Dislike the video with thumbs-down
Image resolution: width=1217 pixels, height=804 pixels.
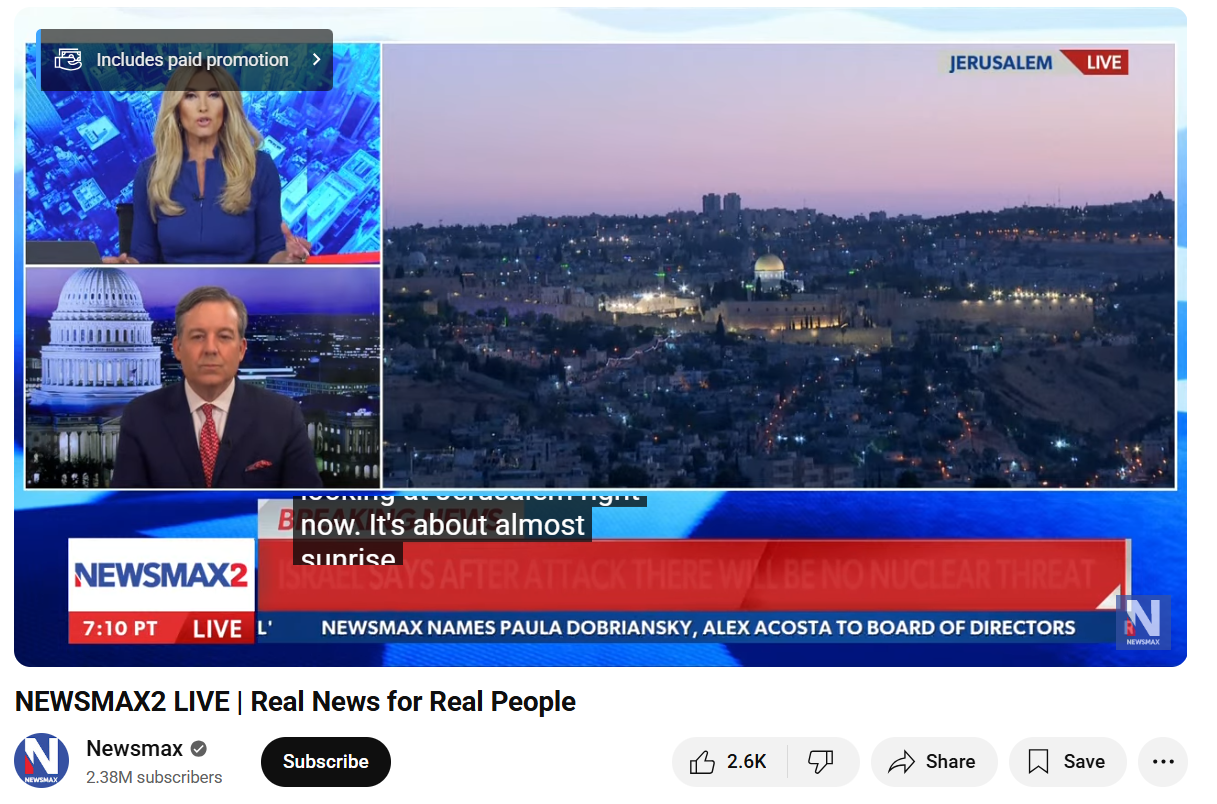[822, 762]
